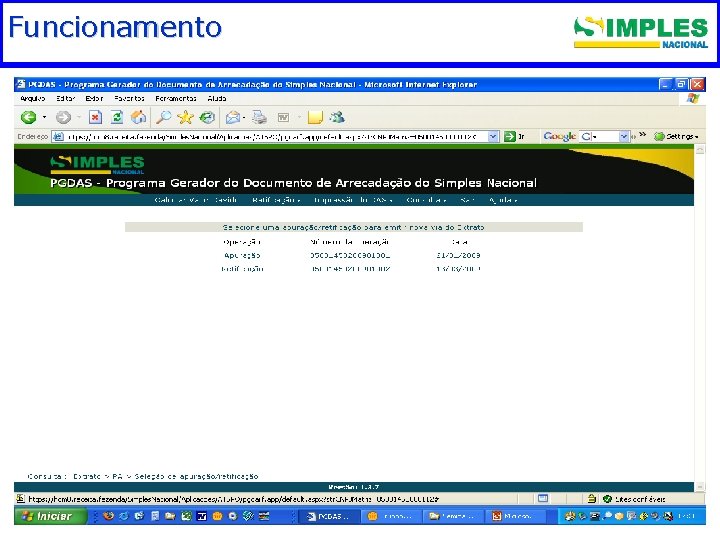The height and width of the screenshot is (540, 720).
Task: Open the Impressão do DAS page menu
Action: [353, 200]
